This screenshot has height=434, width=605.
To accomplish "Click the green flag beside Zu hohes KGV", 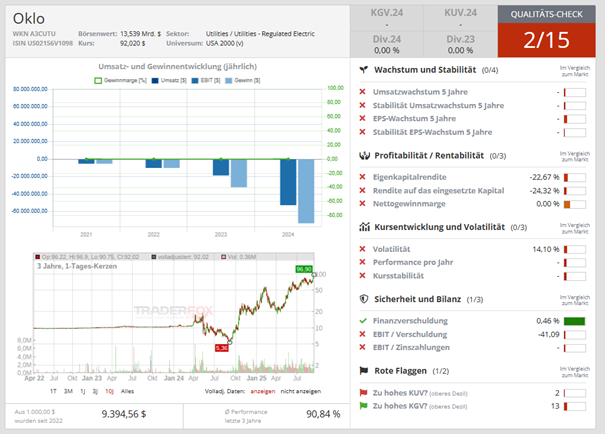I will coord(363,406).
